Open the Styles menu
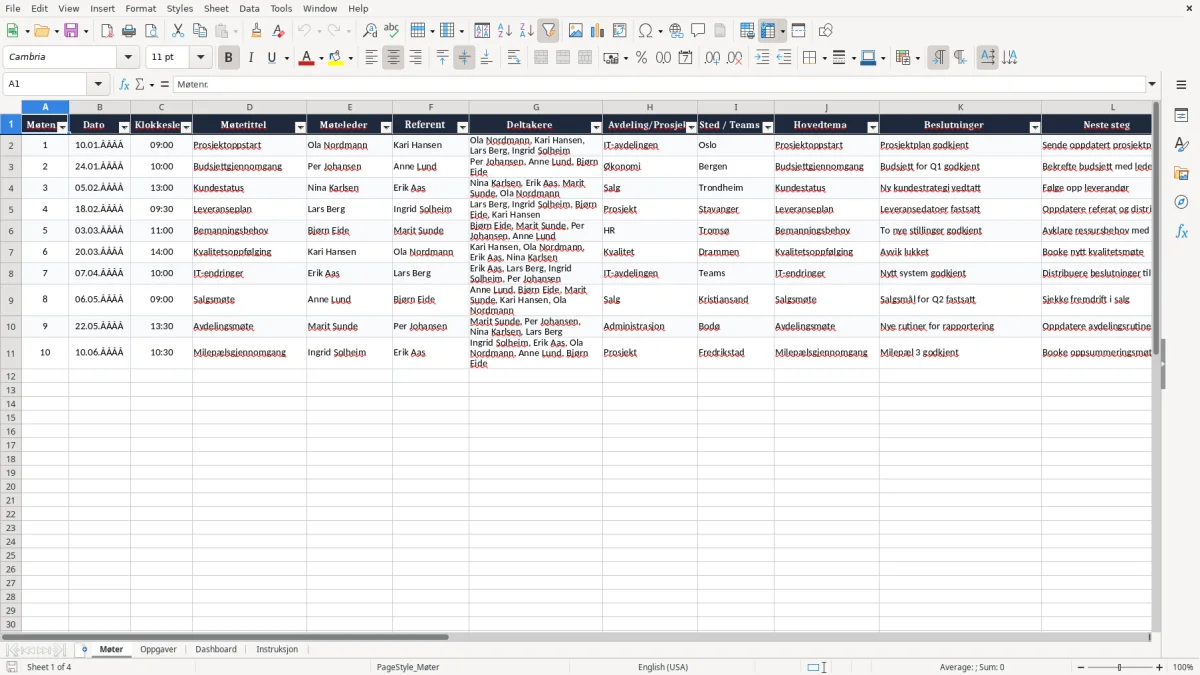This screenshot has height=675, width=1200. point(180,8)
